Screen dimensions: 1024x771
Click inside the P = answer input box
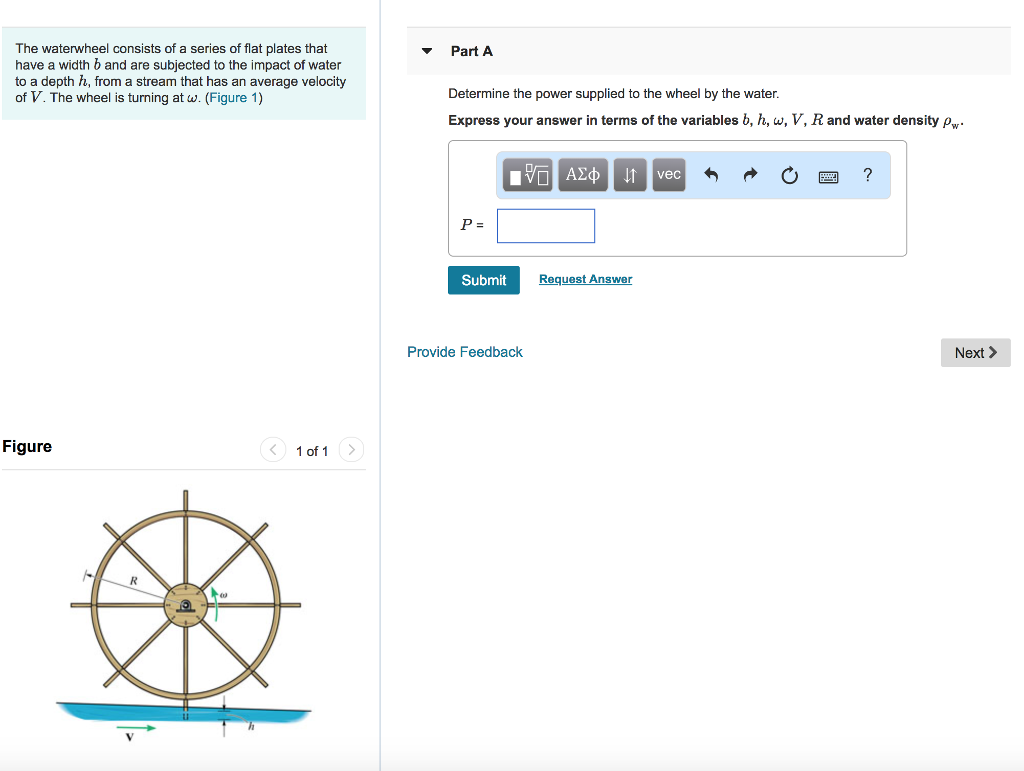(545, 225)
